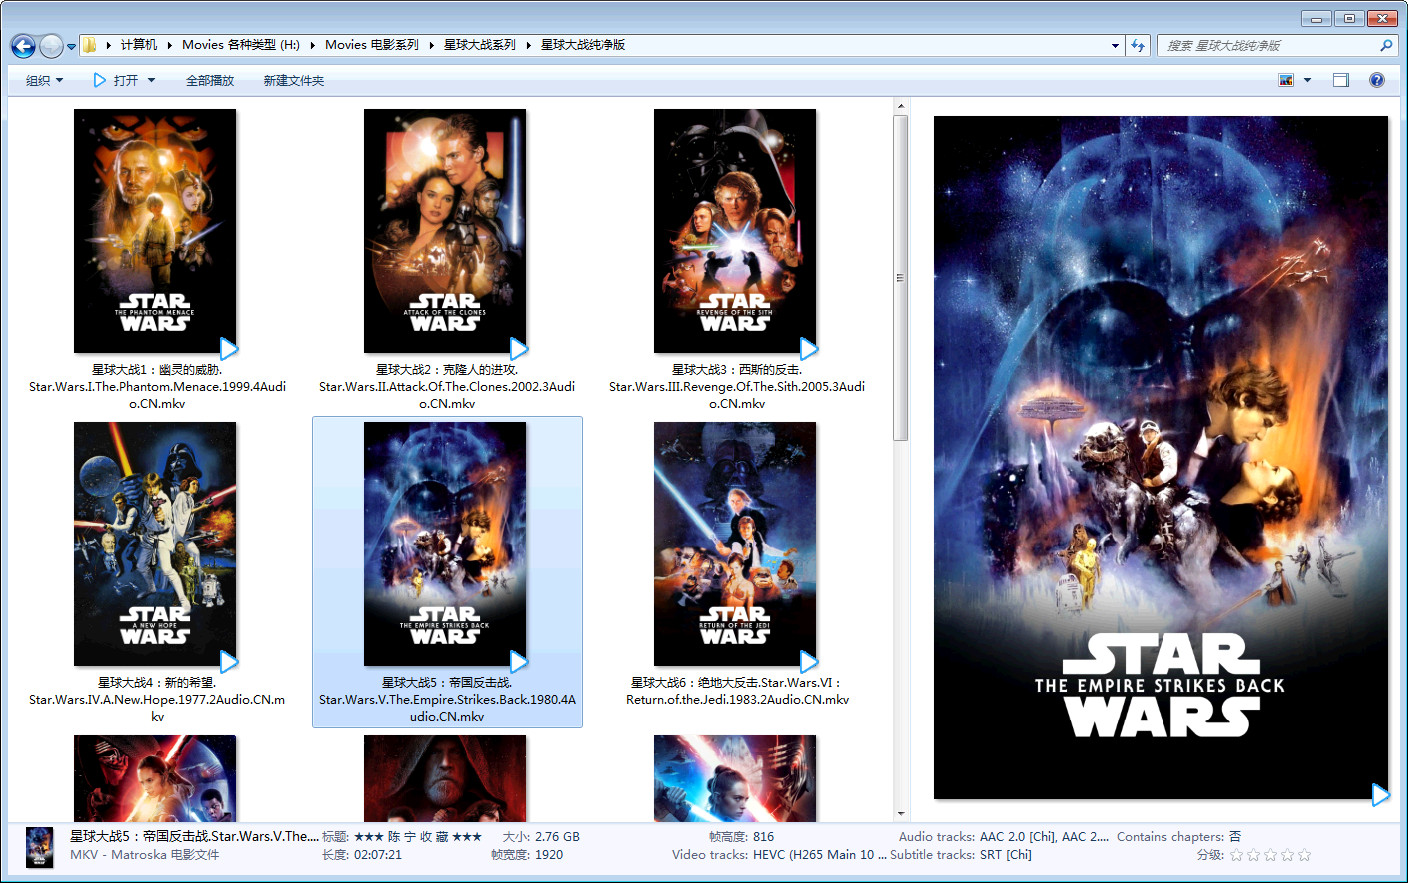Screen dimensions: 1408x883
Task: Click play overlay on large preview poster
Action: [1380, 795]
